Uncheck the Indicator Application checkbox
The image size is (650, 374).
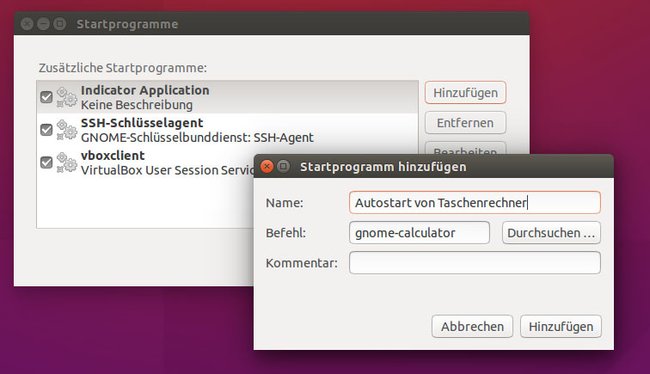click(46, 97)
